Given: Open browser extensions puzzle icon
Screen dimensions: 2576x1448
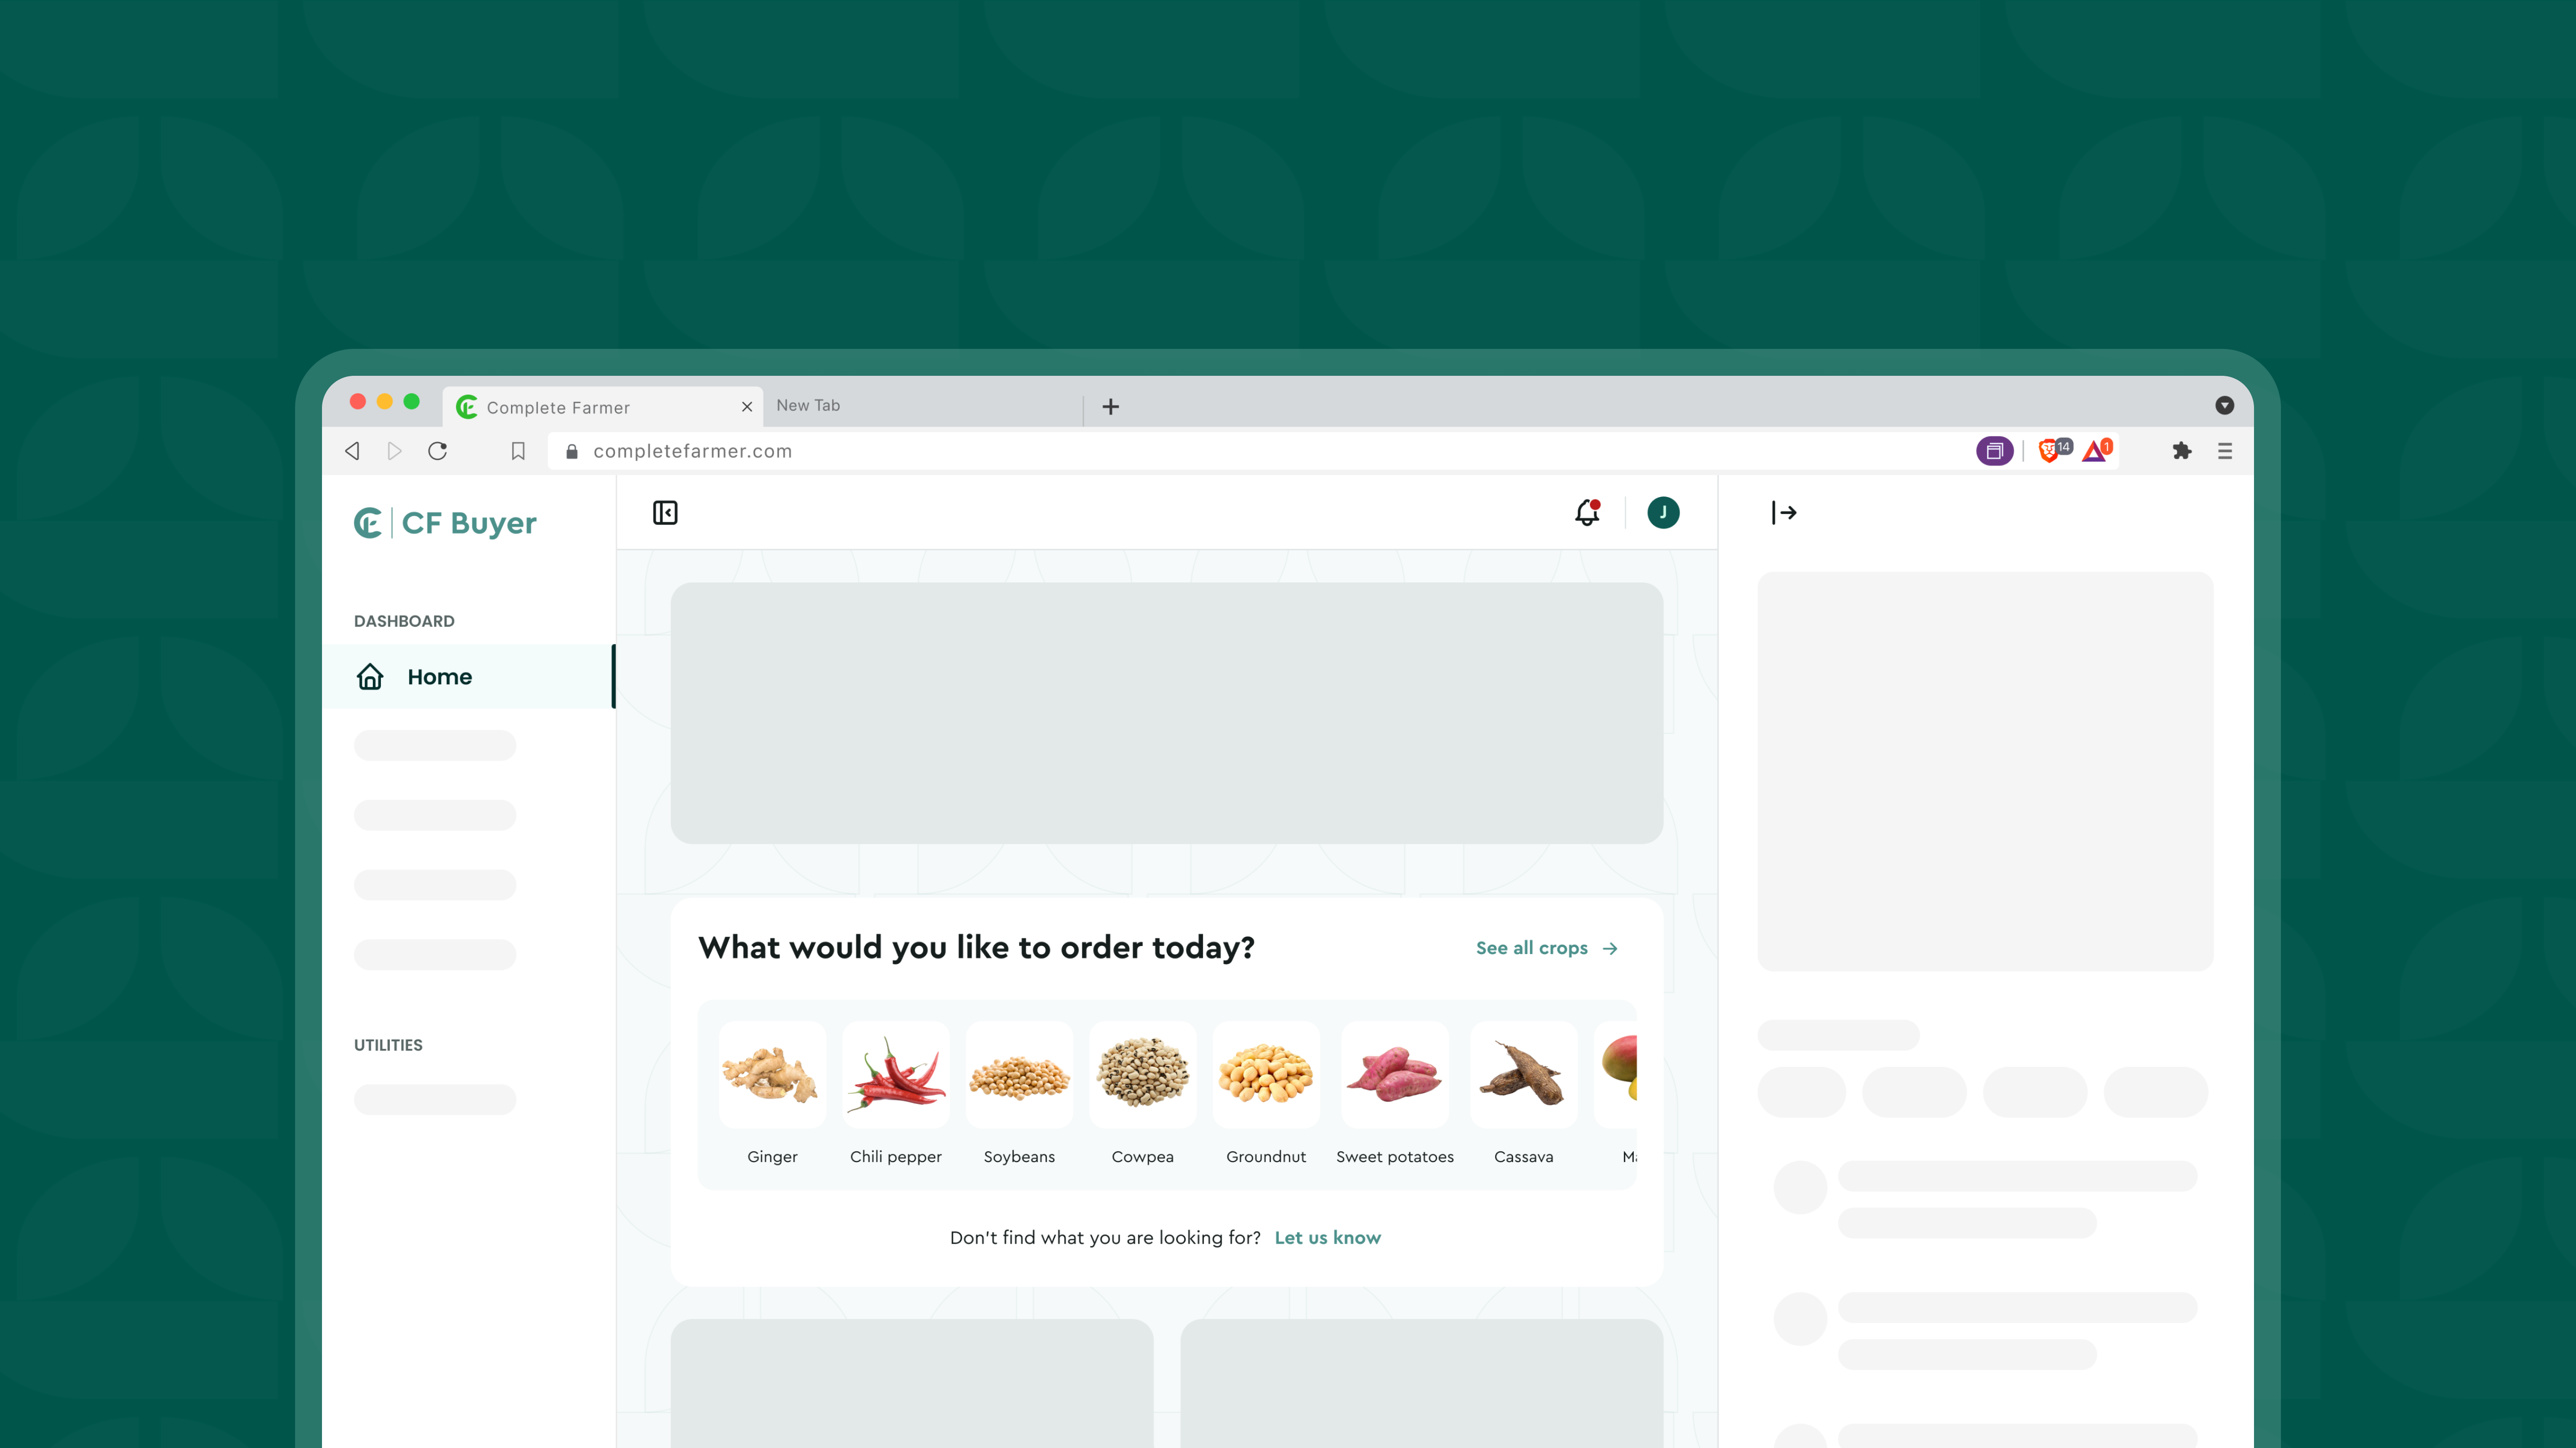Looking at the screenshot, I should (2182, 451).
